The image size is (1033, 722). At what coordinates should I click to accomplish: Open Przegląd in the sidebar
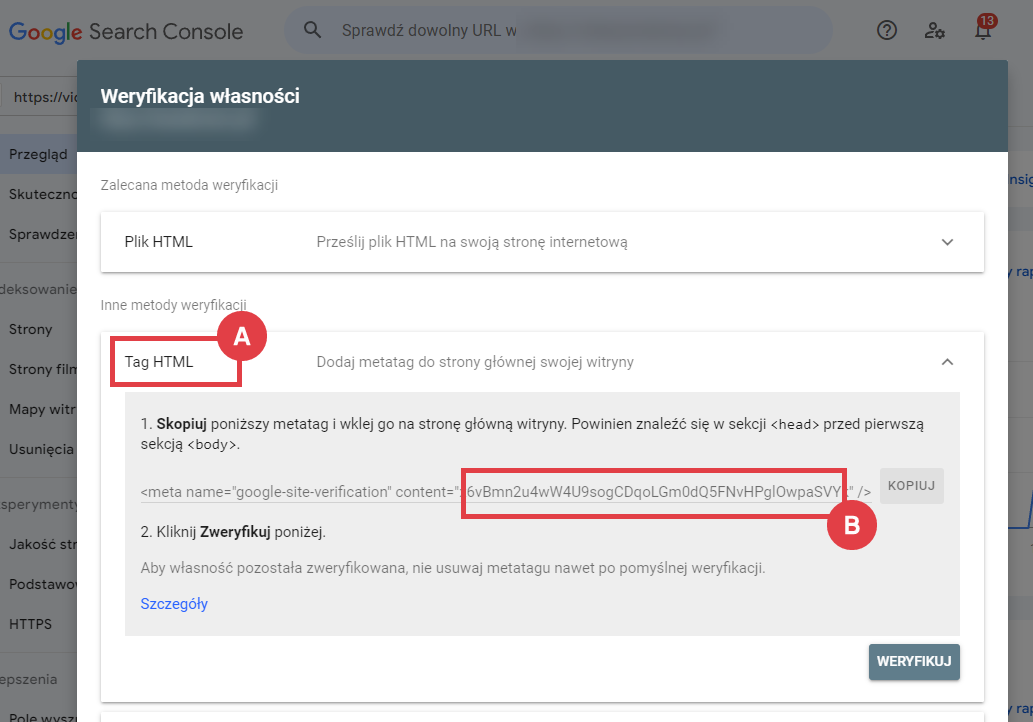38,154
